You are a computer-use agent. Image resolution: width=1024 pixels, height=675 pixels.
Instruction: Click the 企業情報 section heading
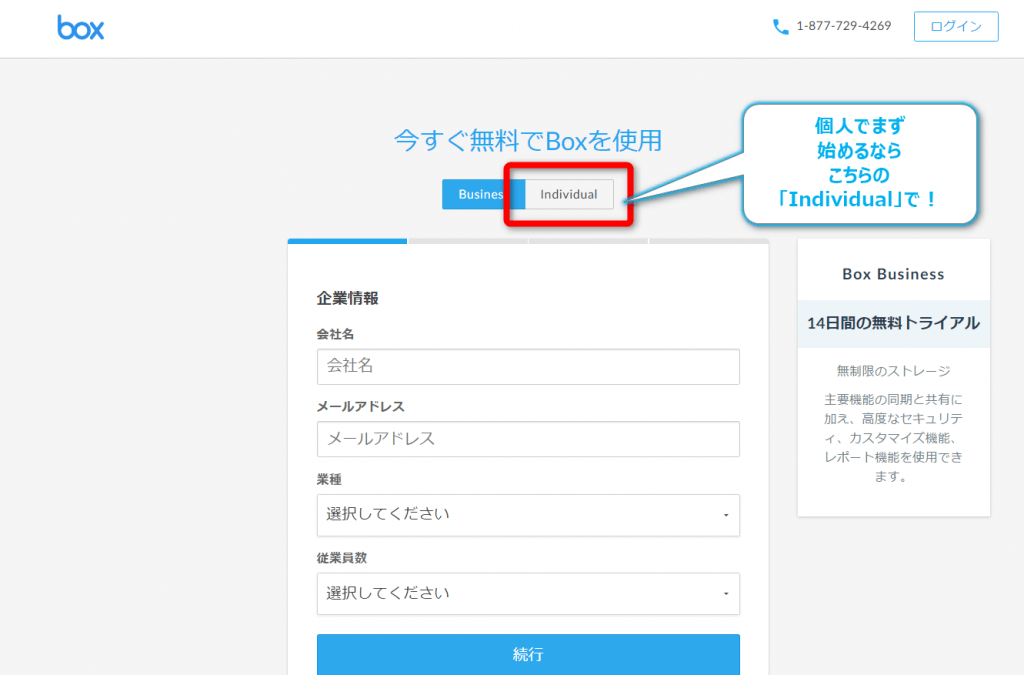347,298
